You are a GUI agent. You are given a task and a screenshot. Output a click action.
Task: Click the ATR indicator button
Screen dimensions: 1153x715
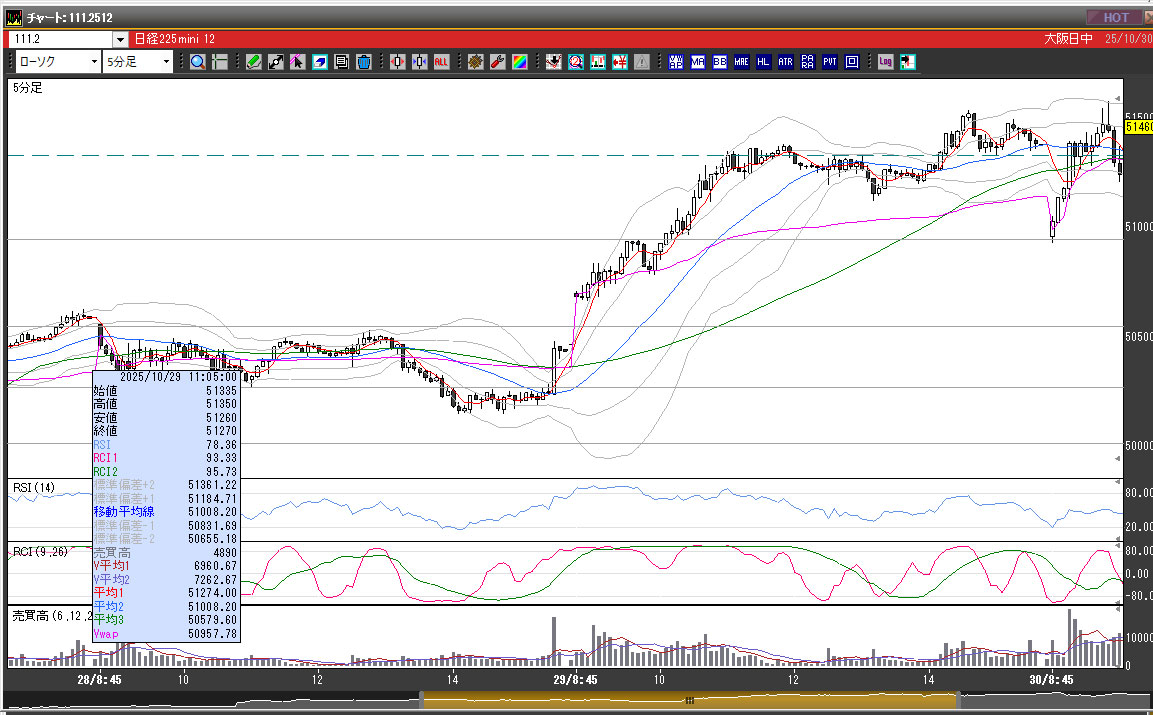[x=785, y=62]
